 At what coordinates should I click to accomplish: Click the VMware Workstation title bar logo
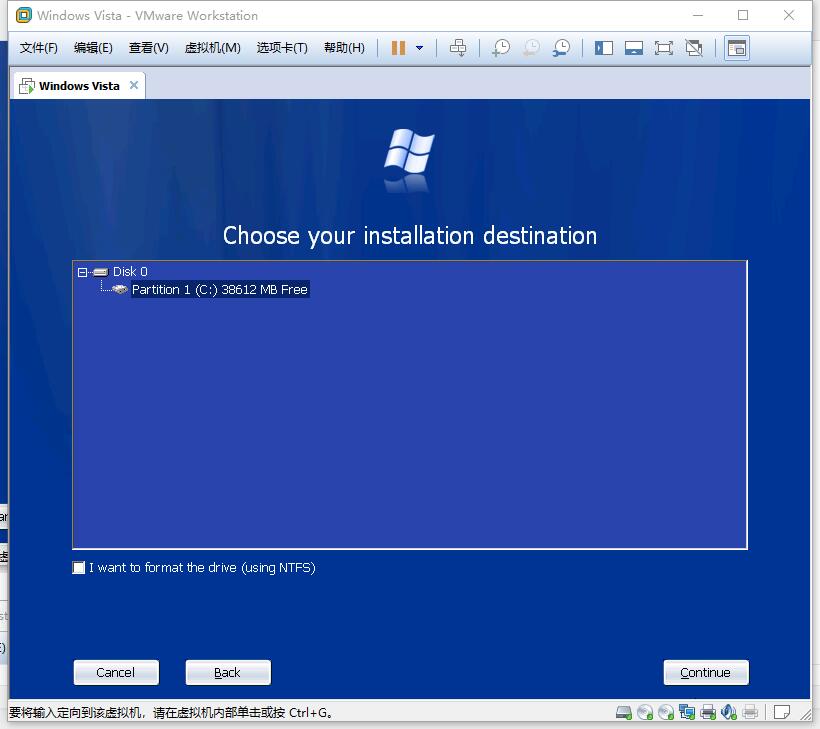(24, 15)
